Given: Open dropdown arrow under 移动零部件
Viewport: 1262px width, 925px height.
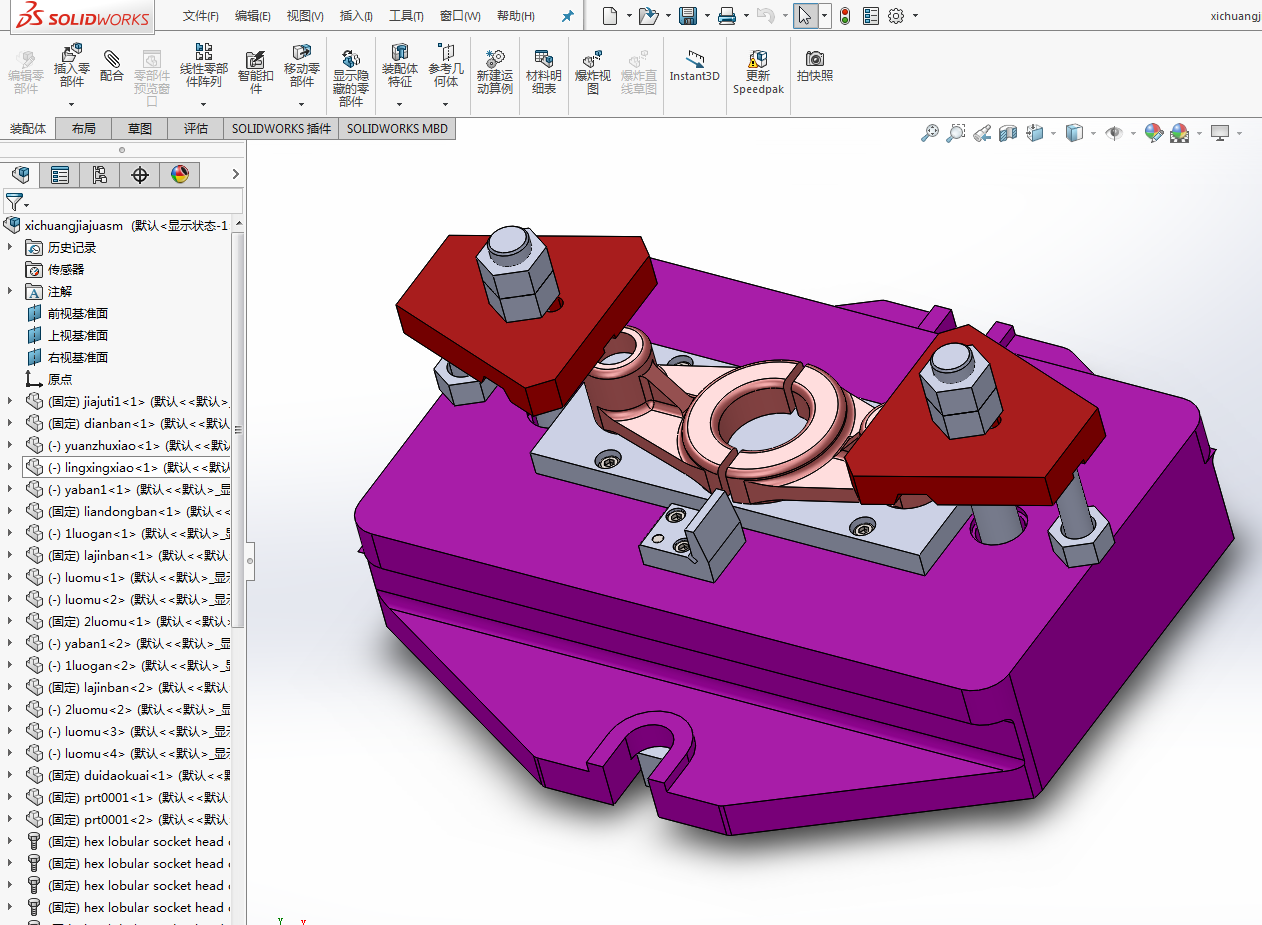Looking at the screenshot, I should pos(302,104).
